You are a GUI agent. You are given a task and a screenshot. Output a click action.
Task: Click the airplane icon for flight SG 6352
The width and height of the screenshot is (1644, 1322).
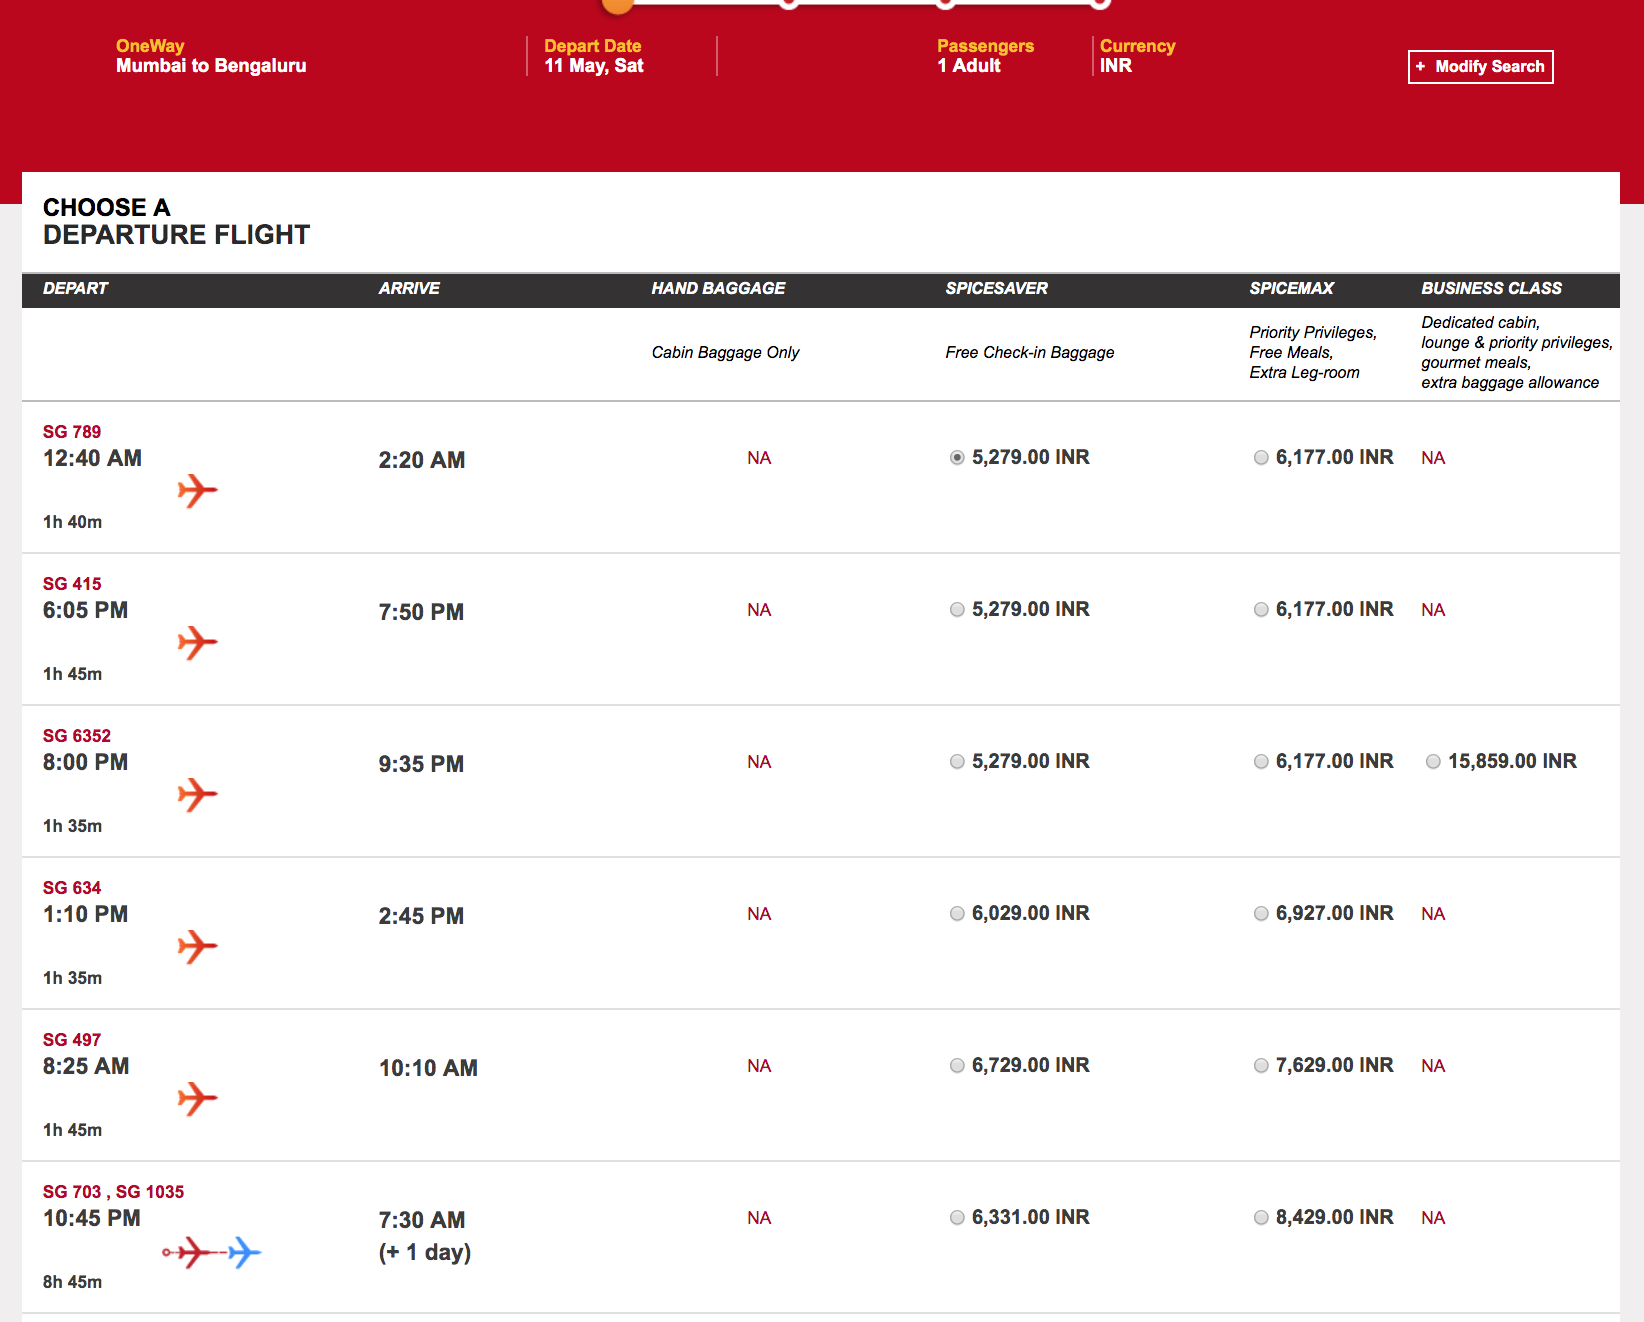tap(198, 794)
